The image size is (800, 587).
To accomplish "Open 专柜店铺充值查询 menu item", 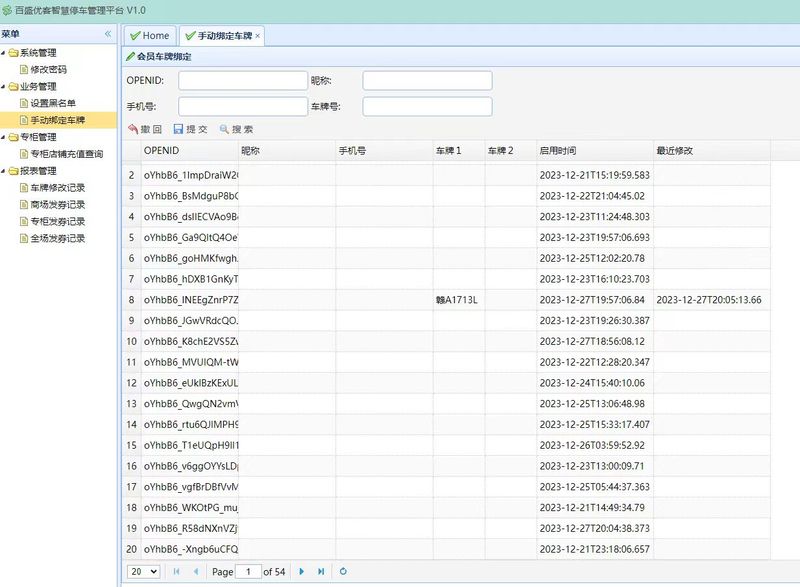I will [66, 154].
